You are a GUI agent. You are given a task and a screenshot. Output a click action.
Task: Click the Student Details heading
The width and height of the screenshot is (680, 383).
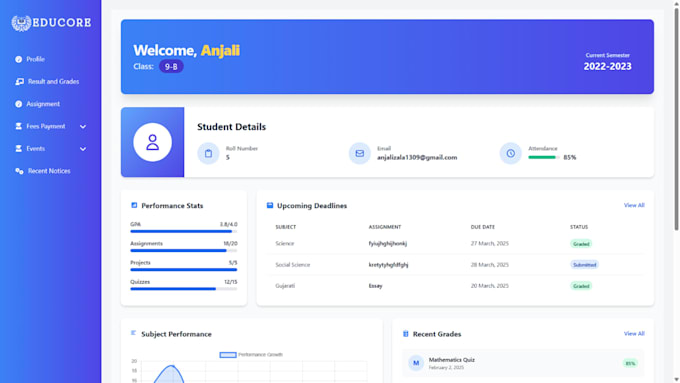coord(232,127)
